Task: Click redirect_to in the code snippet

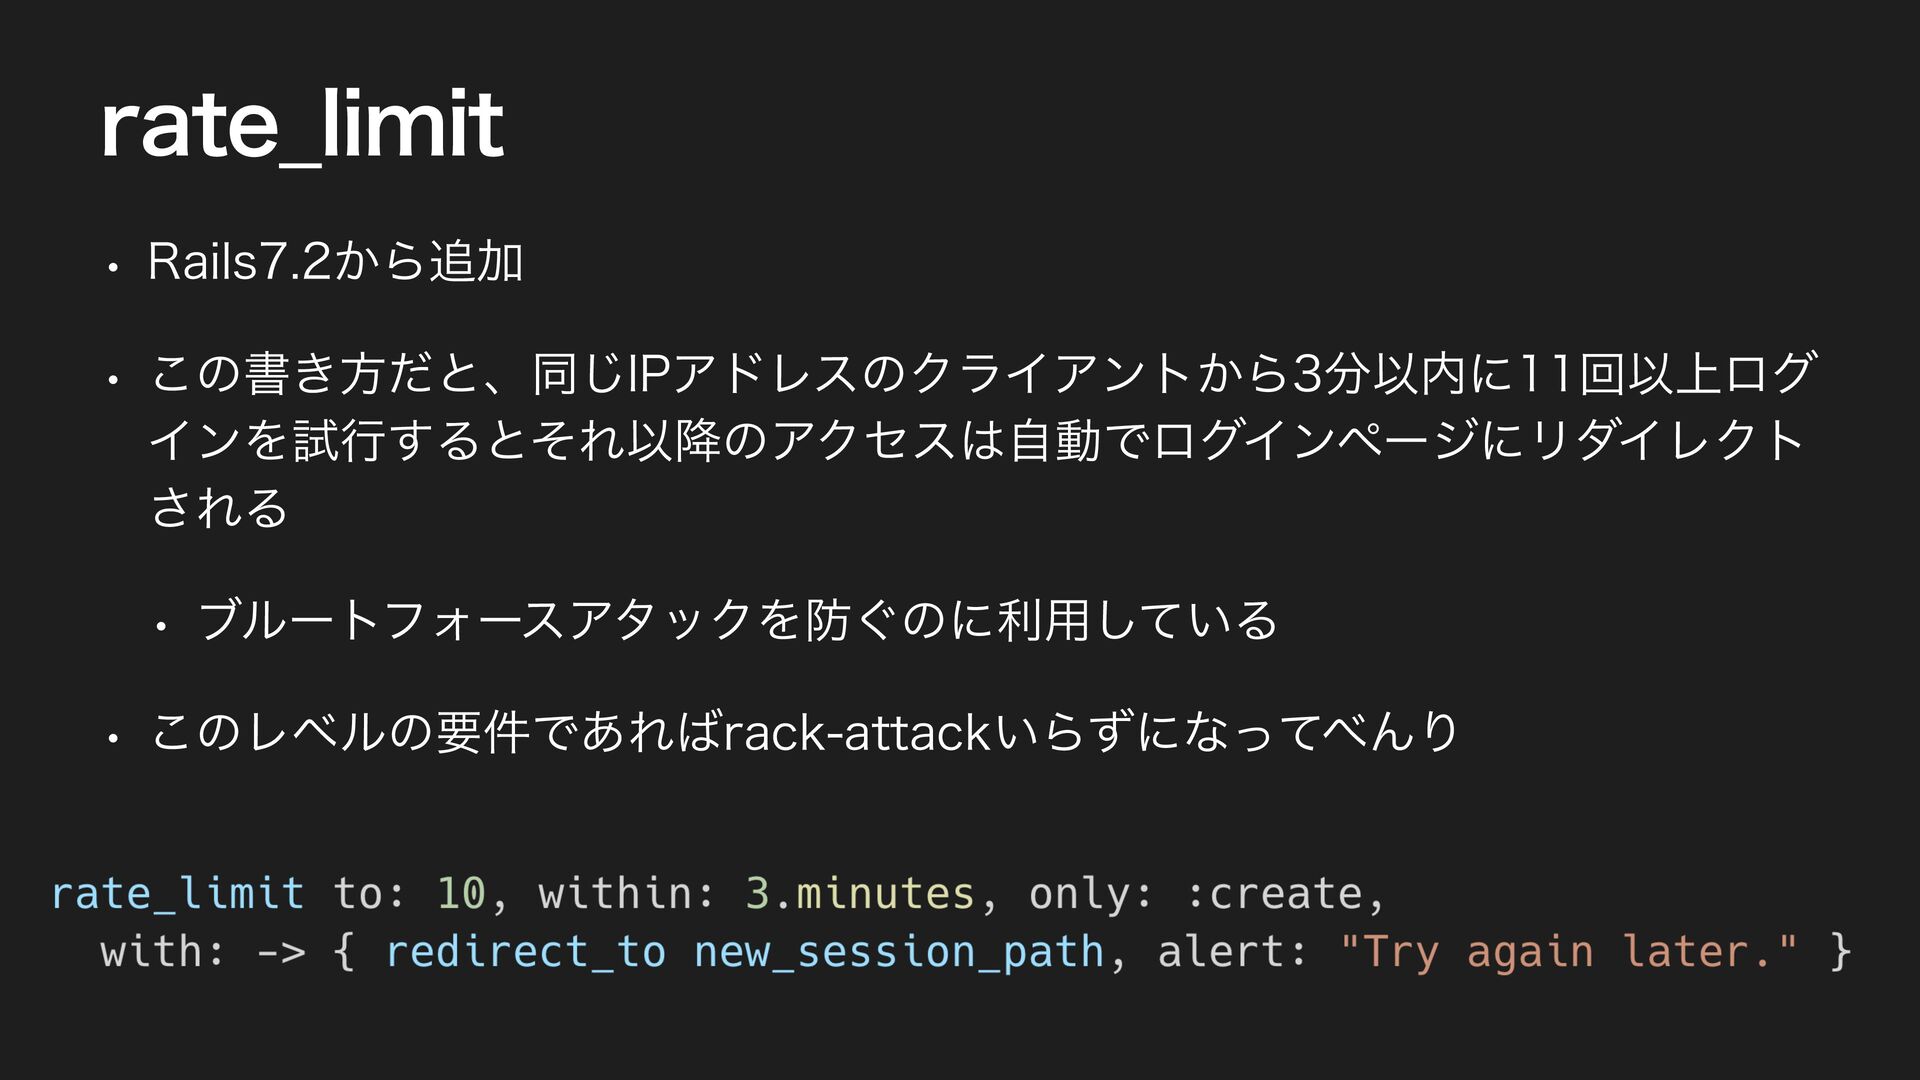Action: click(525, 951)
